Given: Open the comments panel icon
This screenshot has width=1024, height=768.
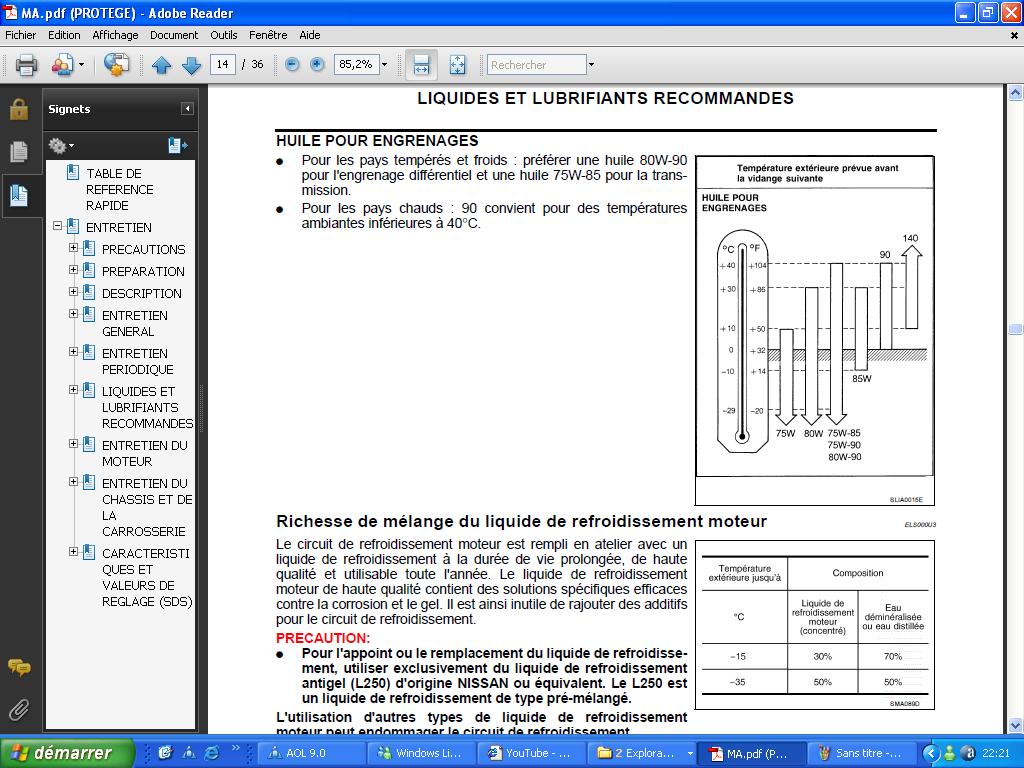Looking at the screenshot, I should pyautogui.click(x=18, y=667).
